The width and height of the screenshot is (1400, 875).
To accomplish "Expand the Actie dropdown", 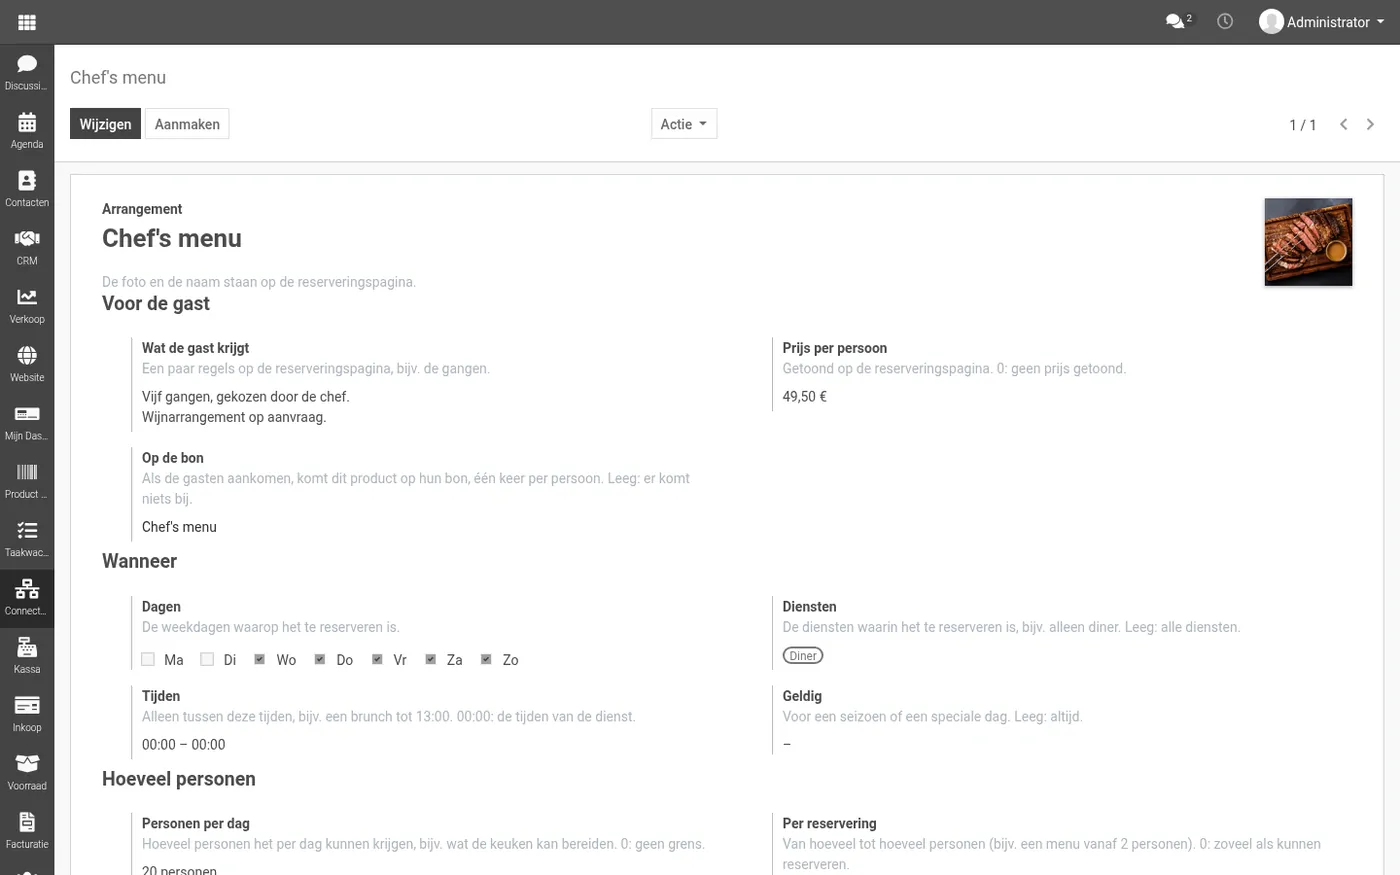I will [x=684, y=124].
